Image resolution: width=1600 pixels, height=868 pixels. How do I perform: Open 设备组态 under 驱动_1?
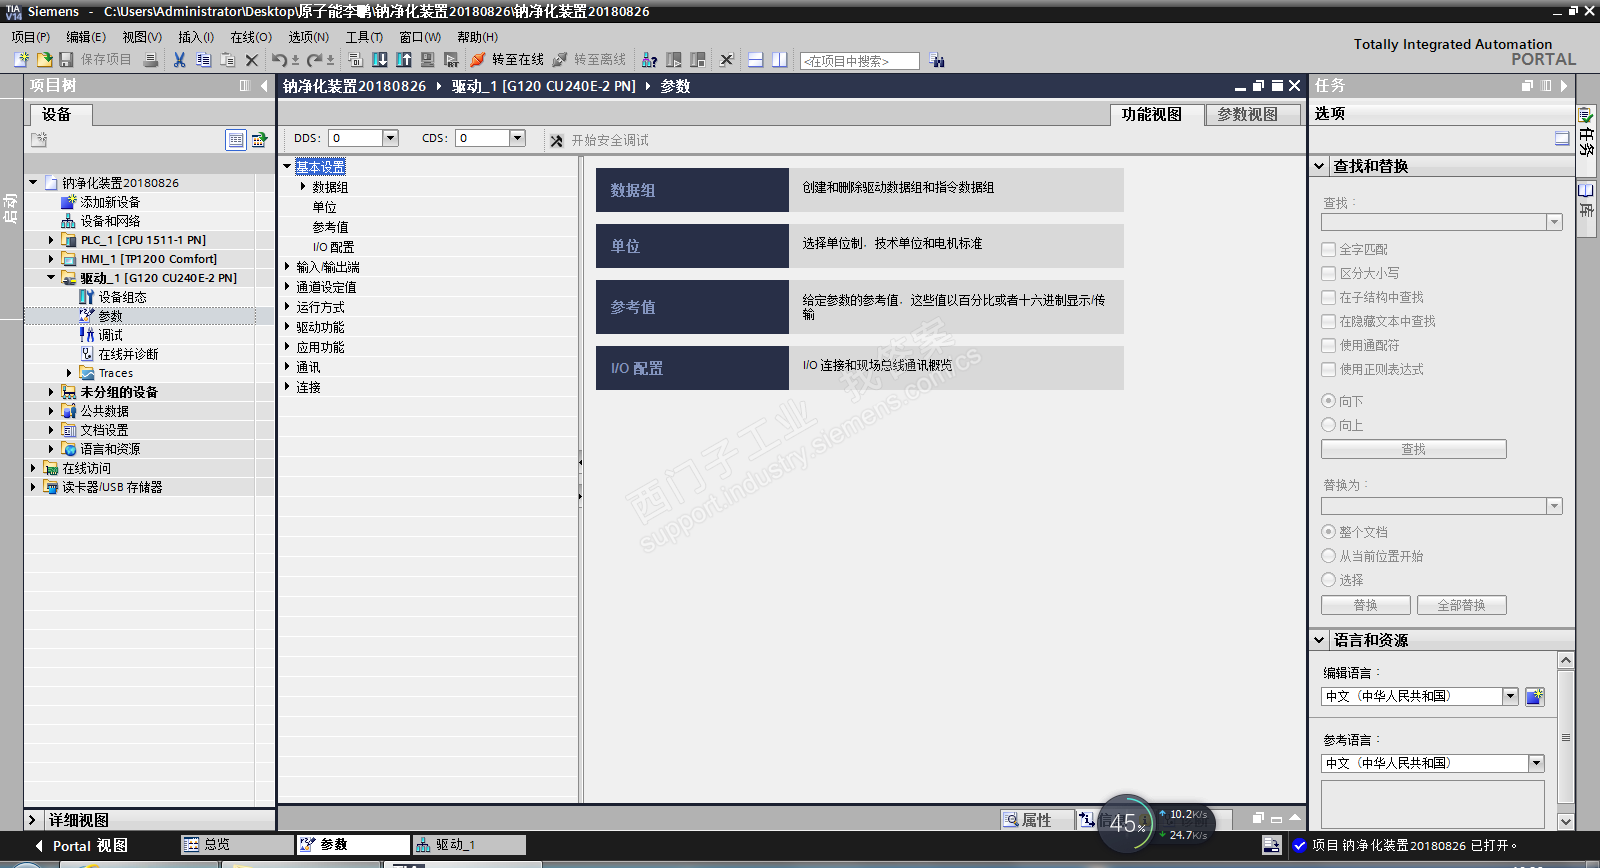tap(122, 297)
